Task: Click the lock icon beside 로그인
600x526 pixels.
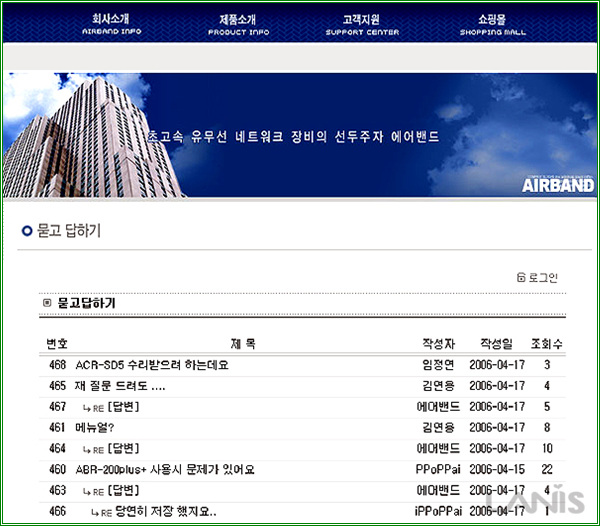Action: click(521, 277)
